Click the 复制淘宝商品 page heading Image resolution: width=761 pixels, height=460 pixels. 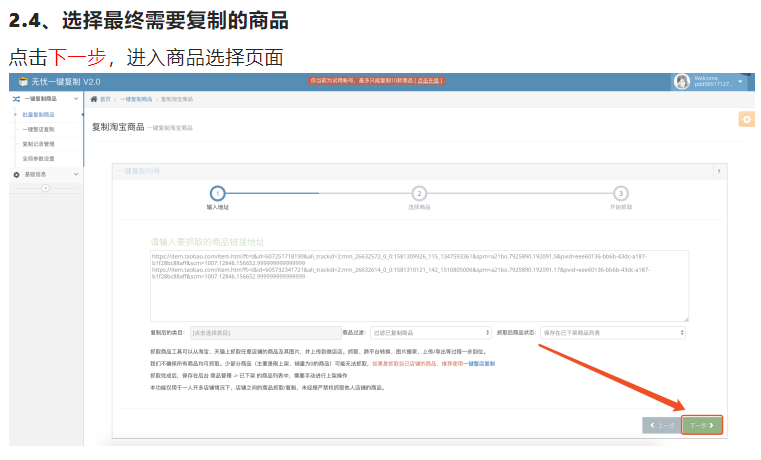(x=118, y=127)
